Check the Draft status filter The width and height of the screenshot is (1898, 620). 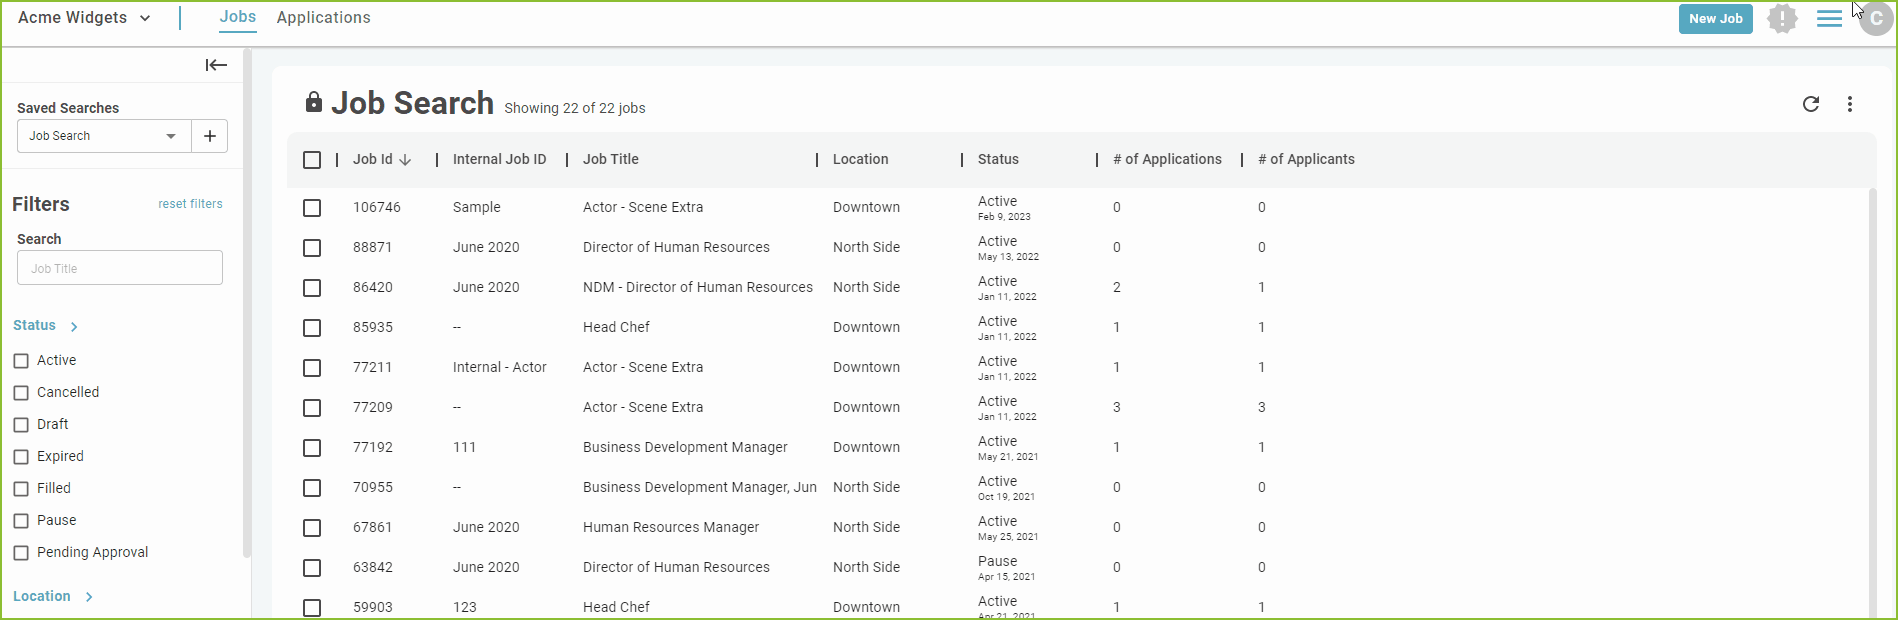tap(21, 425)
